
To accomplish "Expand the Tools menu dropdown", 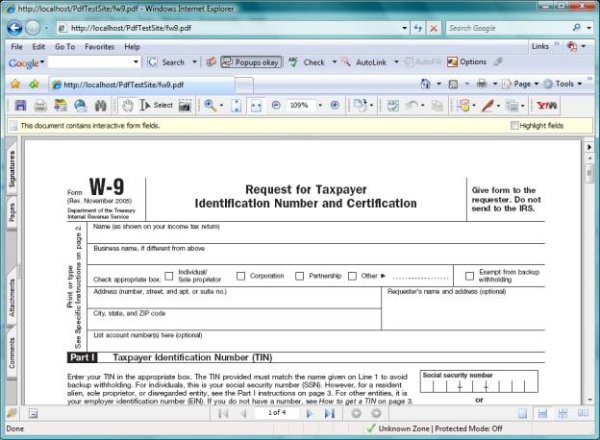I will point(580,84).
